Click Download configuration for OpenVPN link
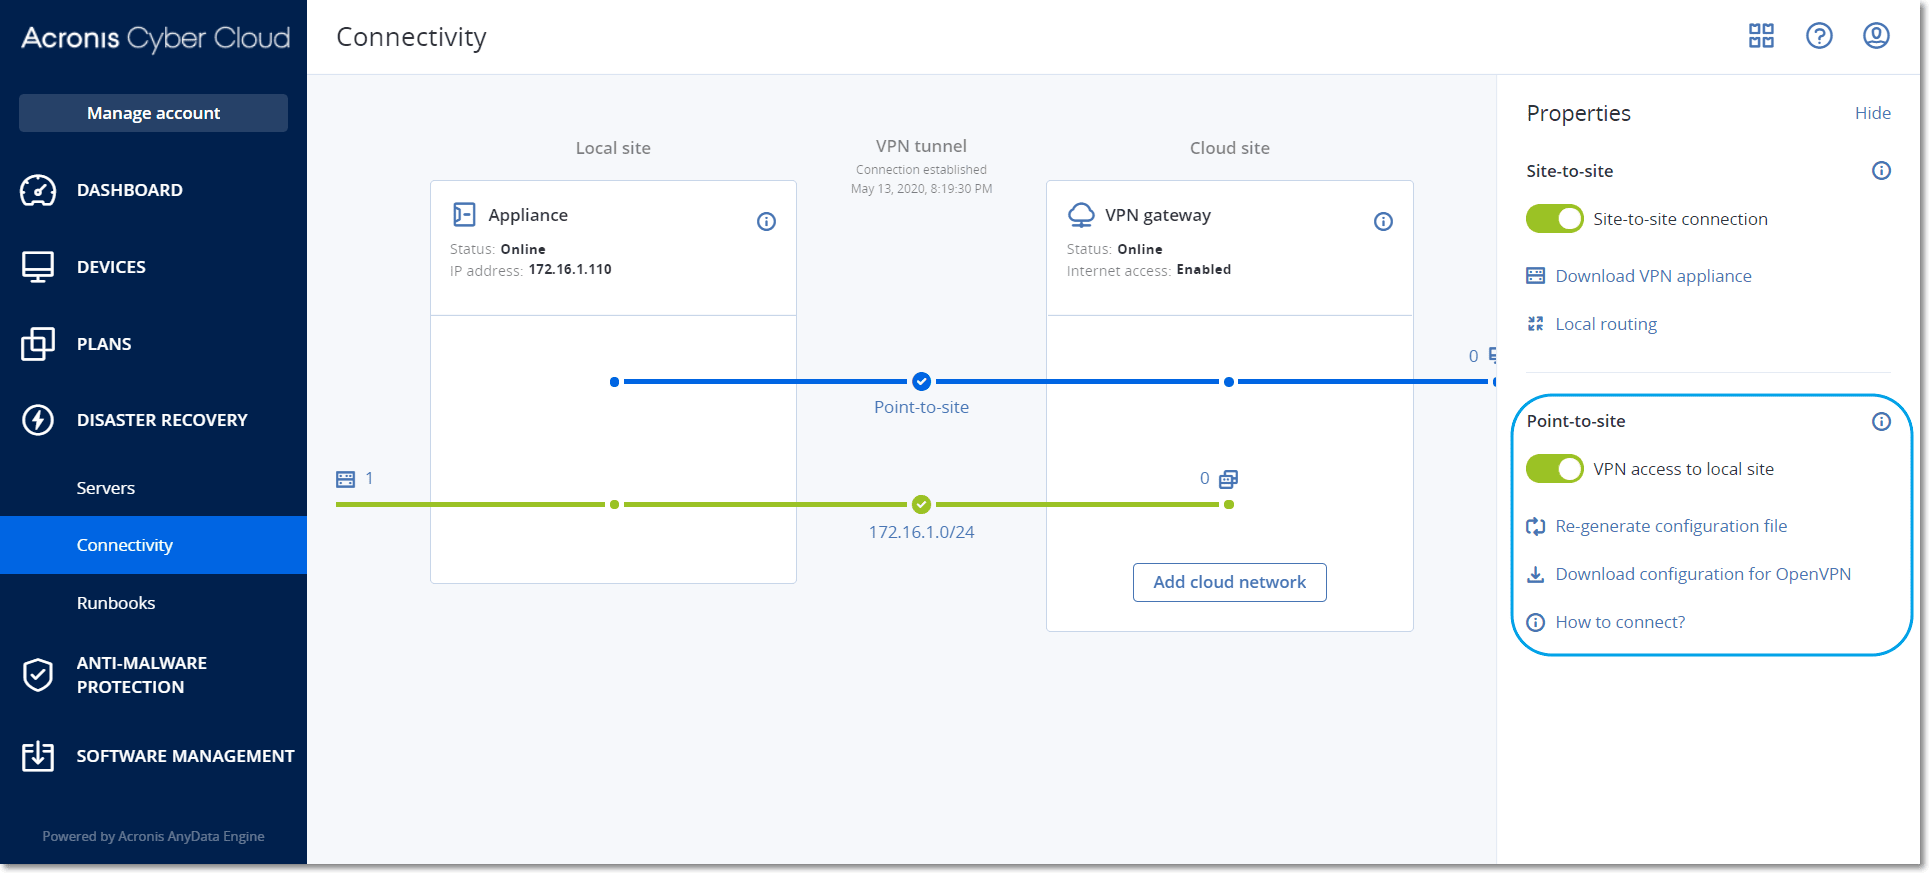The image size is (1929, 873). (1702, 574)
